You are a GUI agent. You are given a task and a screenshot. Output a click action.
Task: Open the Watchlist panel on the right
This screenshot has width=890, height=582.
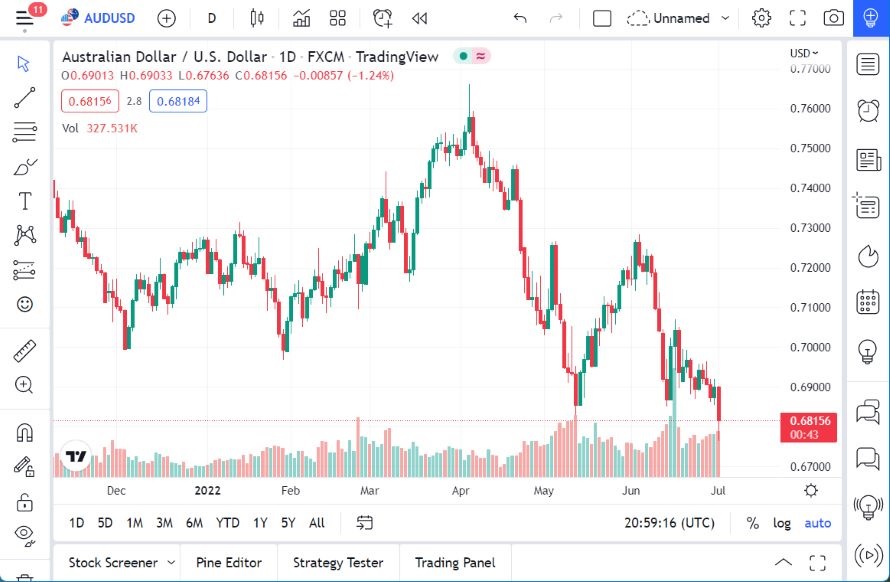pyautogui.click(x=866, y=64)
